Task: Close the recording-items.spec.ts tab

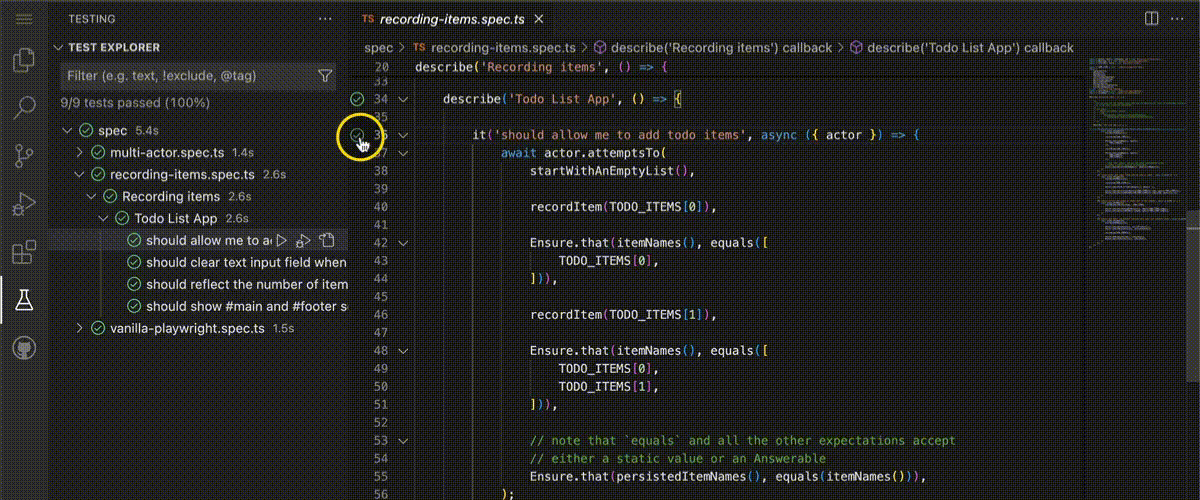Action: pyautogui.click(x=540, y=19)
